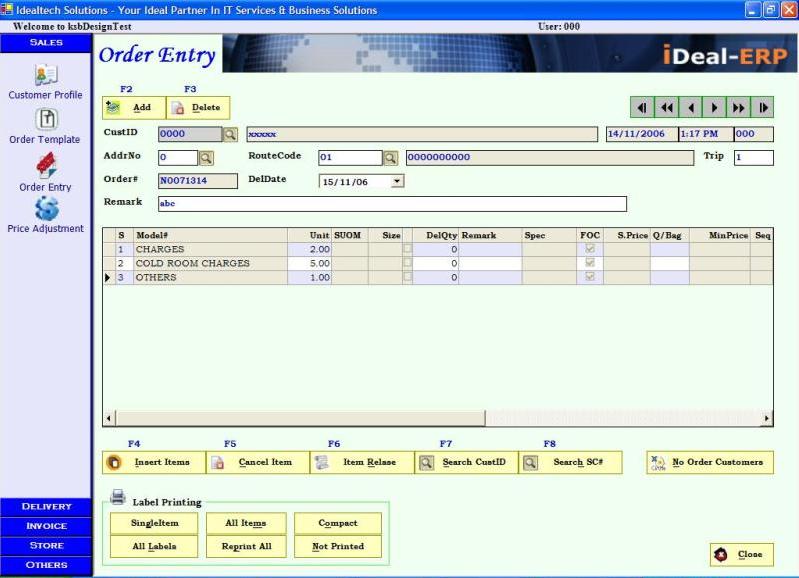Viewport: 799px width, 578px height.
Task: Click the CustID lookup magnifier icon
Action: click(x=230, y=134)
